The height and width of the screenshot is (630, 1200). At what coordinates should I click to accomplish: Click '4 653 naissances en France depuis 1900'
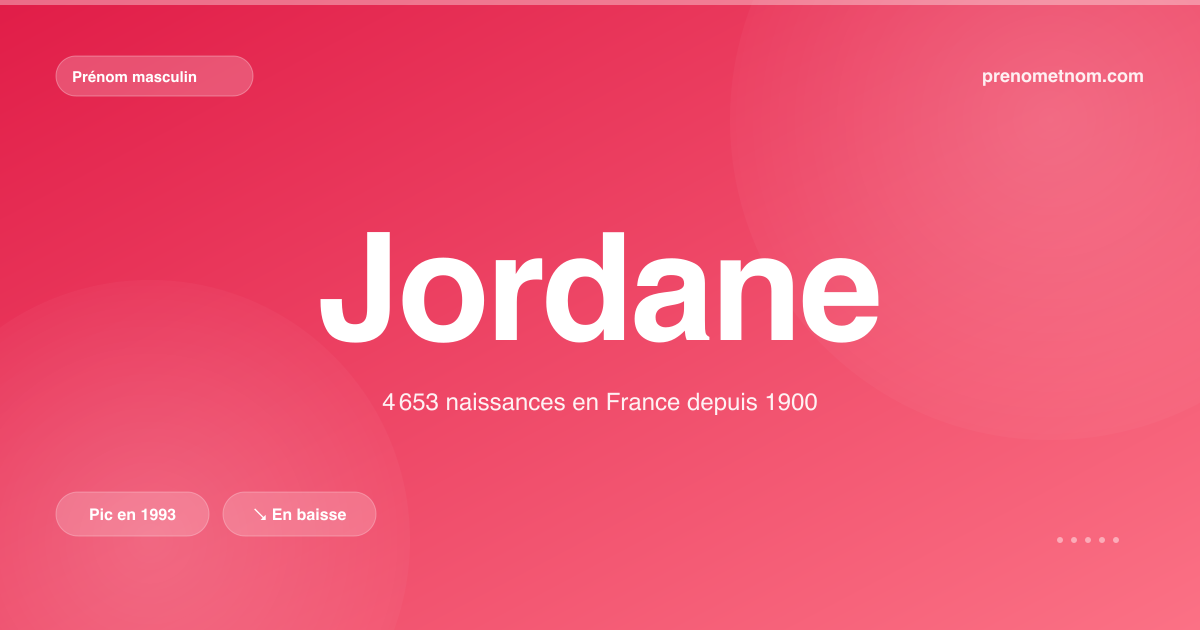(600, 403)
